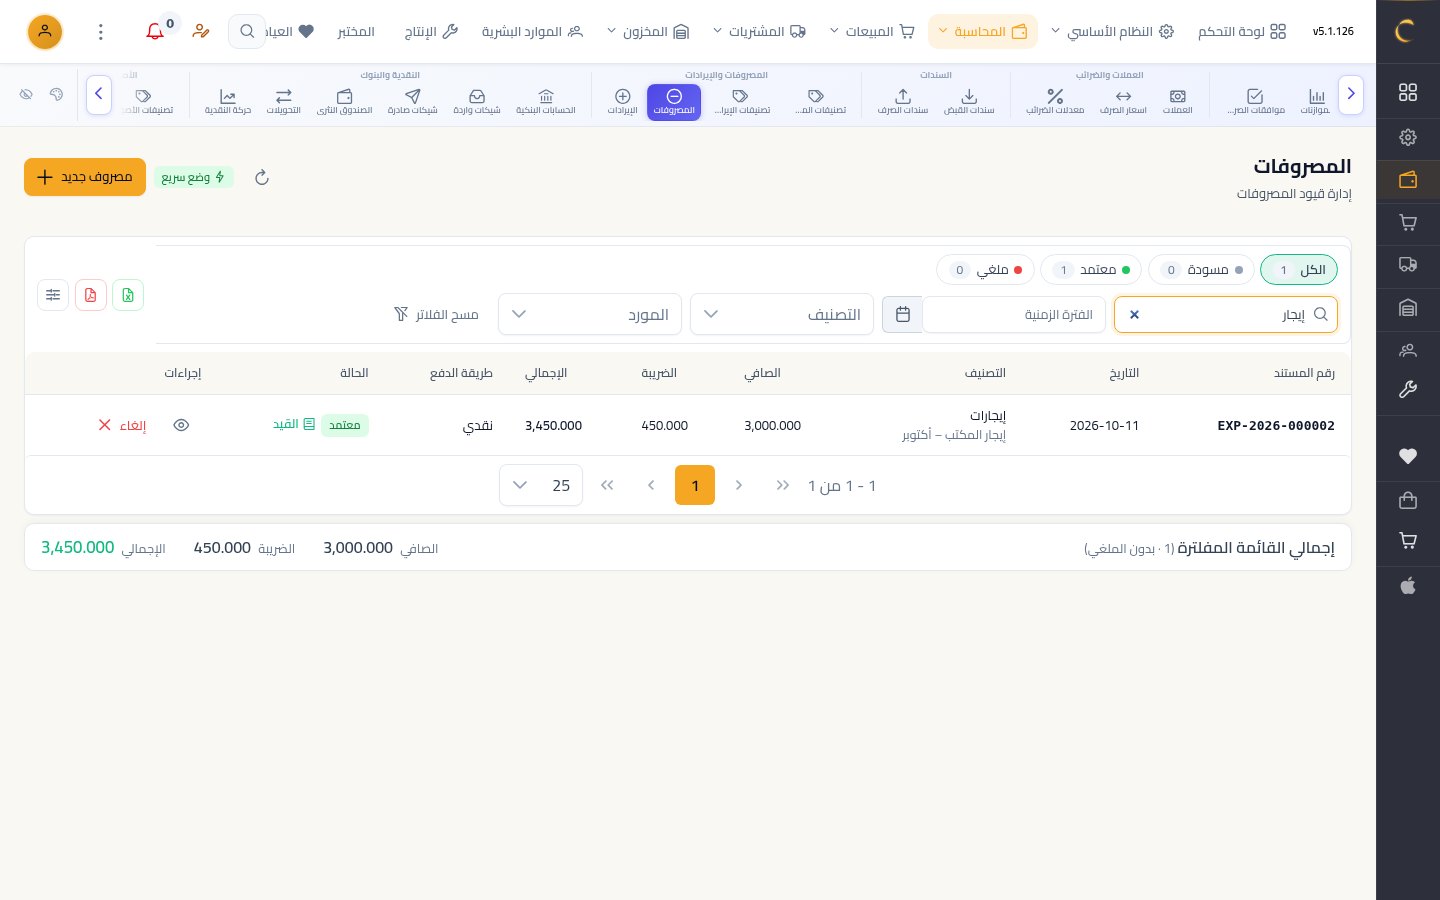Screen dimensions: 1440x900
Task: Clear the search text with X
Action: coord(1134,314)
